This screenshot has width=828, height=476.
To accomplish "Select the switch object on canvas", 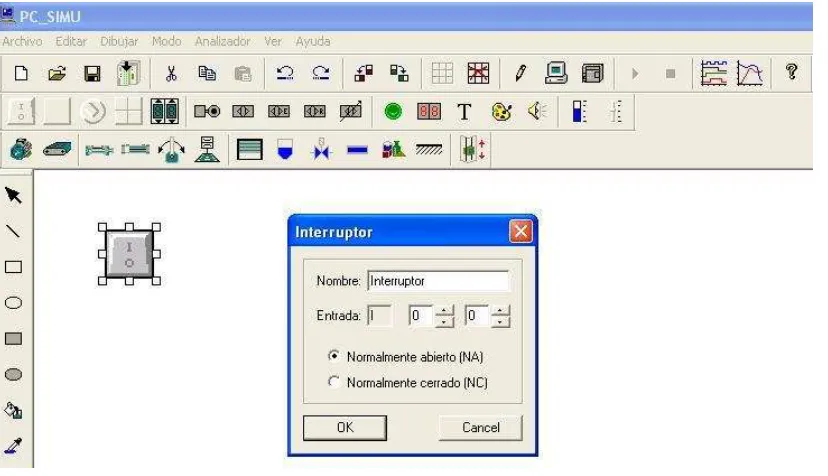I will (x=129, y=254).
